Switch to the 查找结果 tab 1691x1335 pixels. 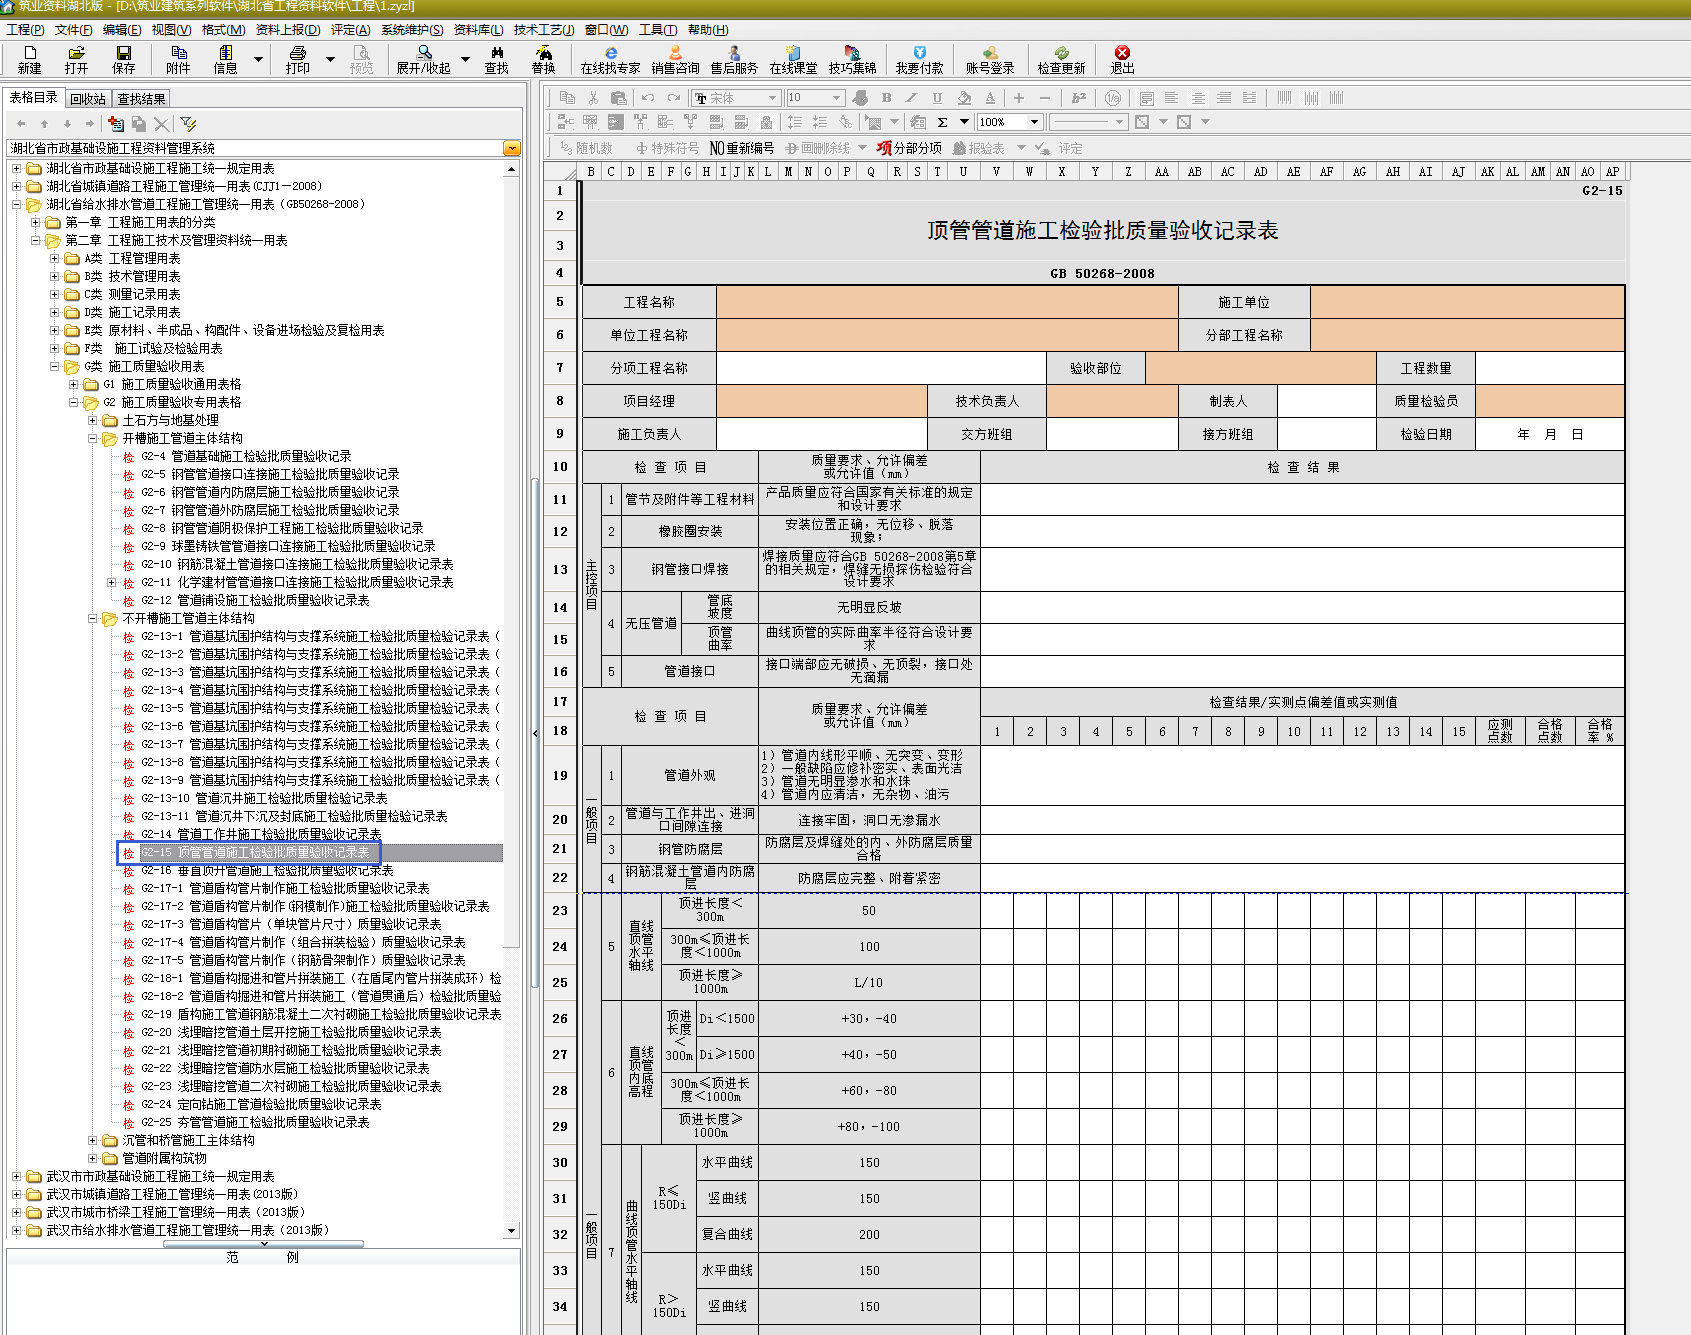tap(141, 99)
